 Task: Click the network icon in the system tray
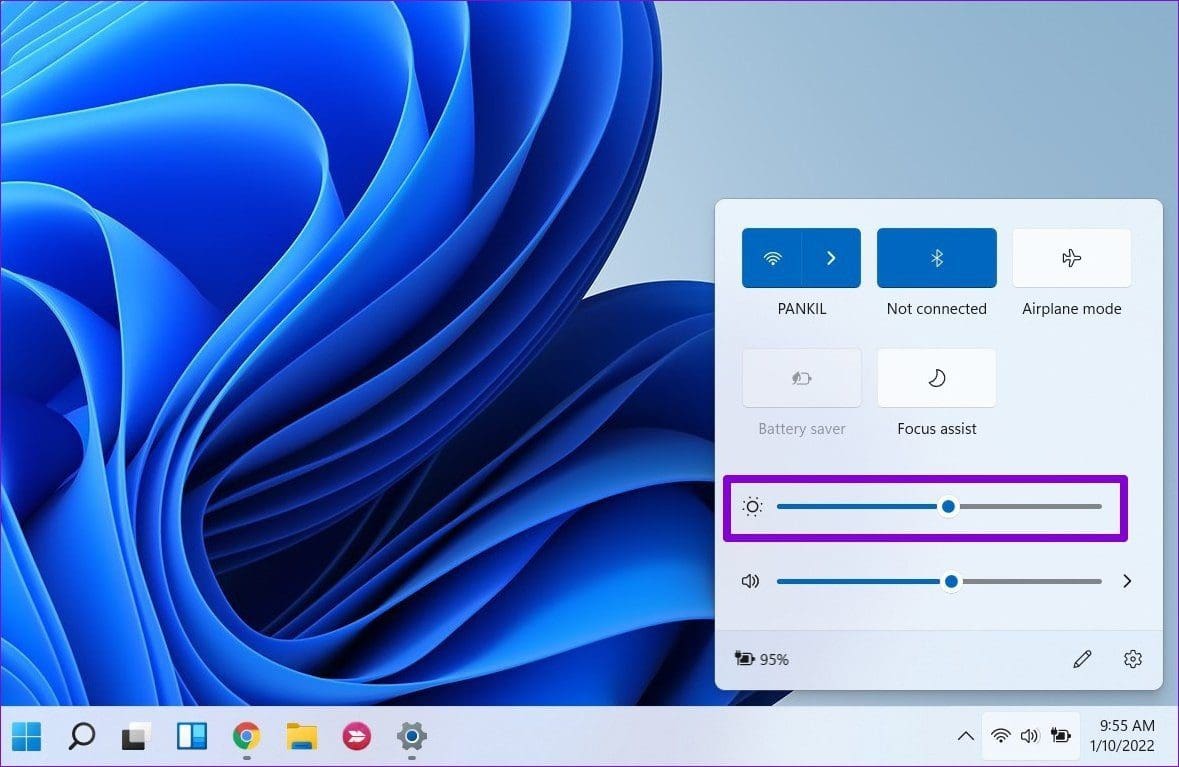(x=1001, y=736)
